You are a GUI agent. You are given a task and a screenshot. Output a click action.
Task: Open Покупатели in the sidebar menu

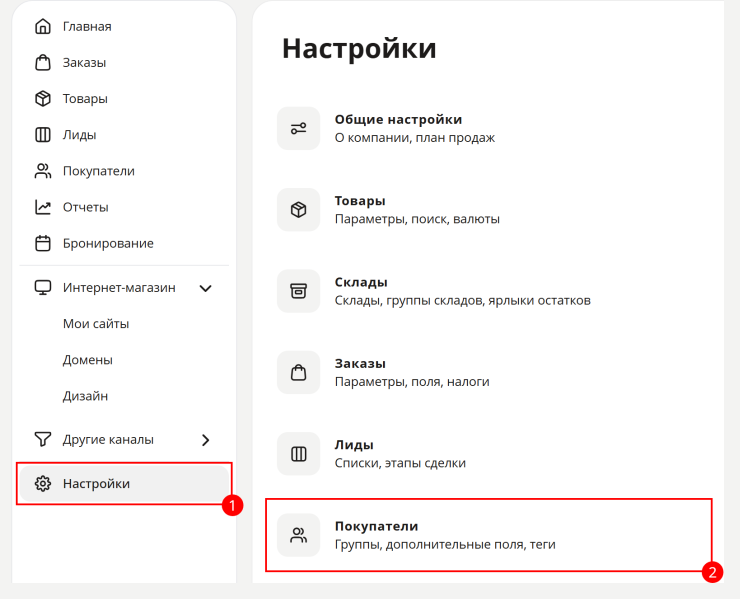(99, 171)
